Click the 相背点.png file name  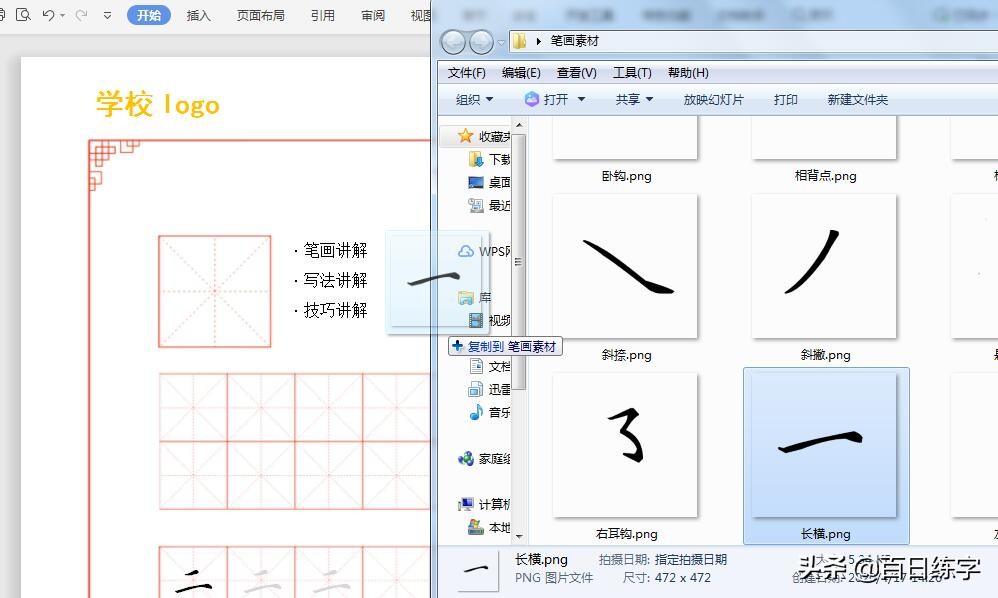point(825,176)
